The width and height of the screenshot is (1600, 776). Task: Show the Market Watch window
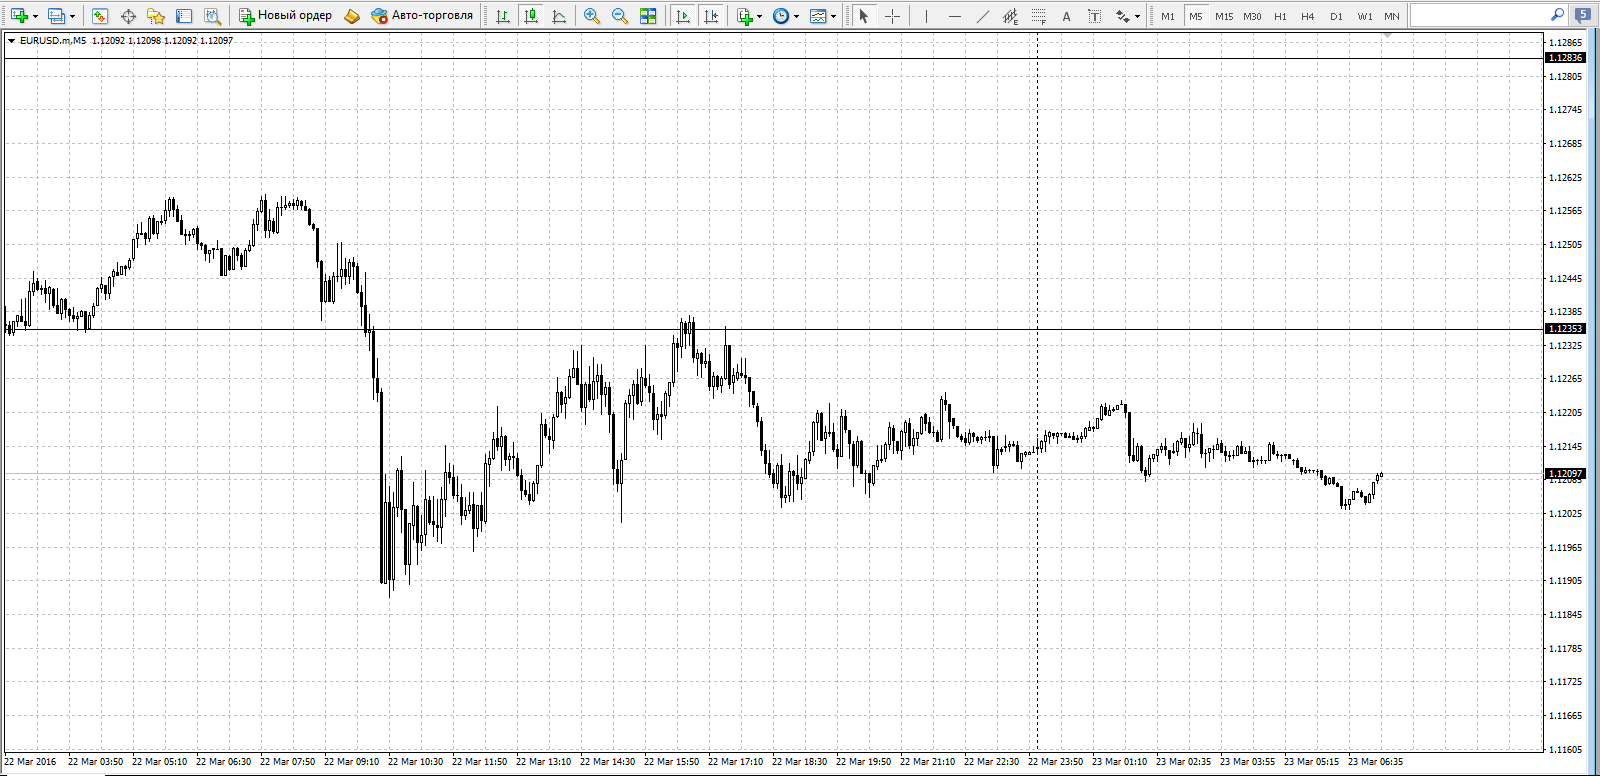(x=99, y=16)
